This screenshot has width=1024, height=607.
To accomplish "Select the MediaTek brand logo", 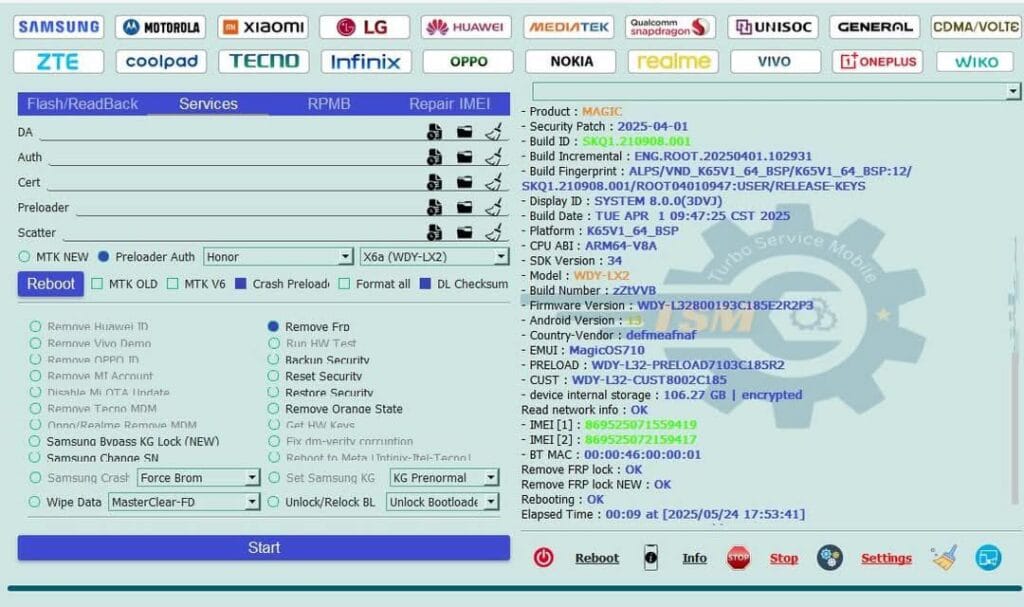I will [x=568, y=27].
